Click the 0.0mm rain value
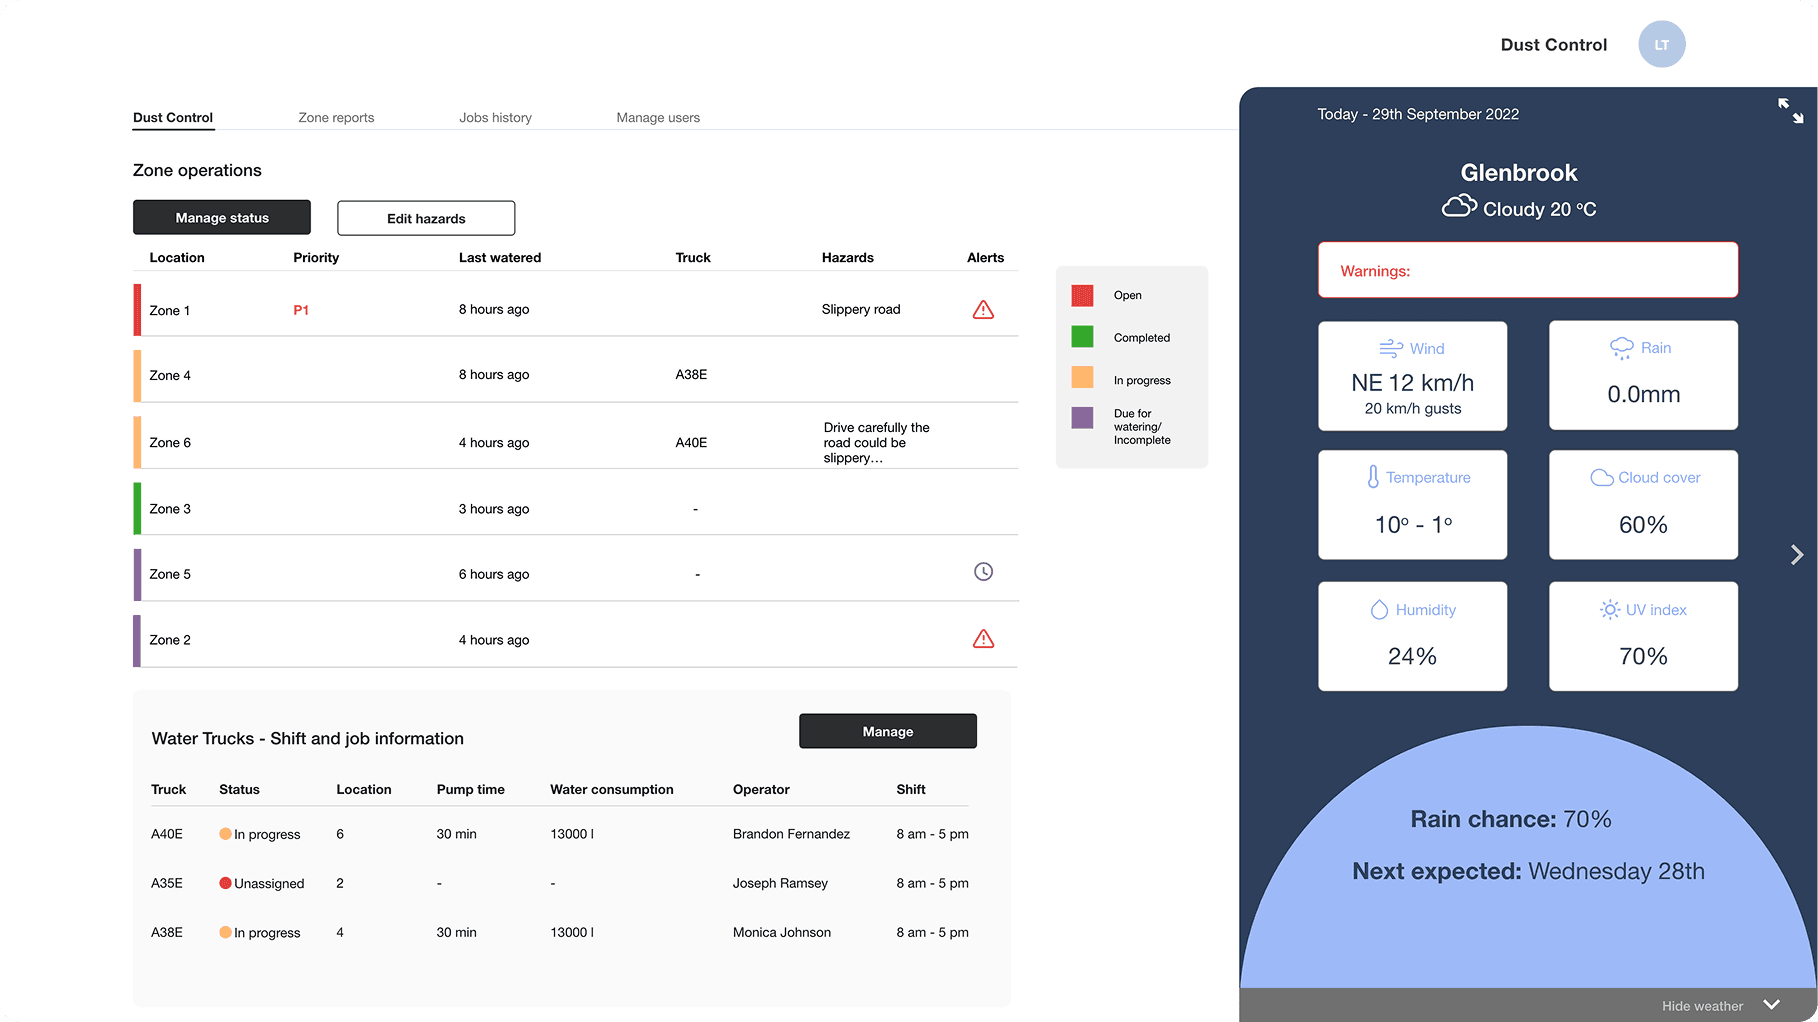 tap(1643, 394)
